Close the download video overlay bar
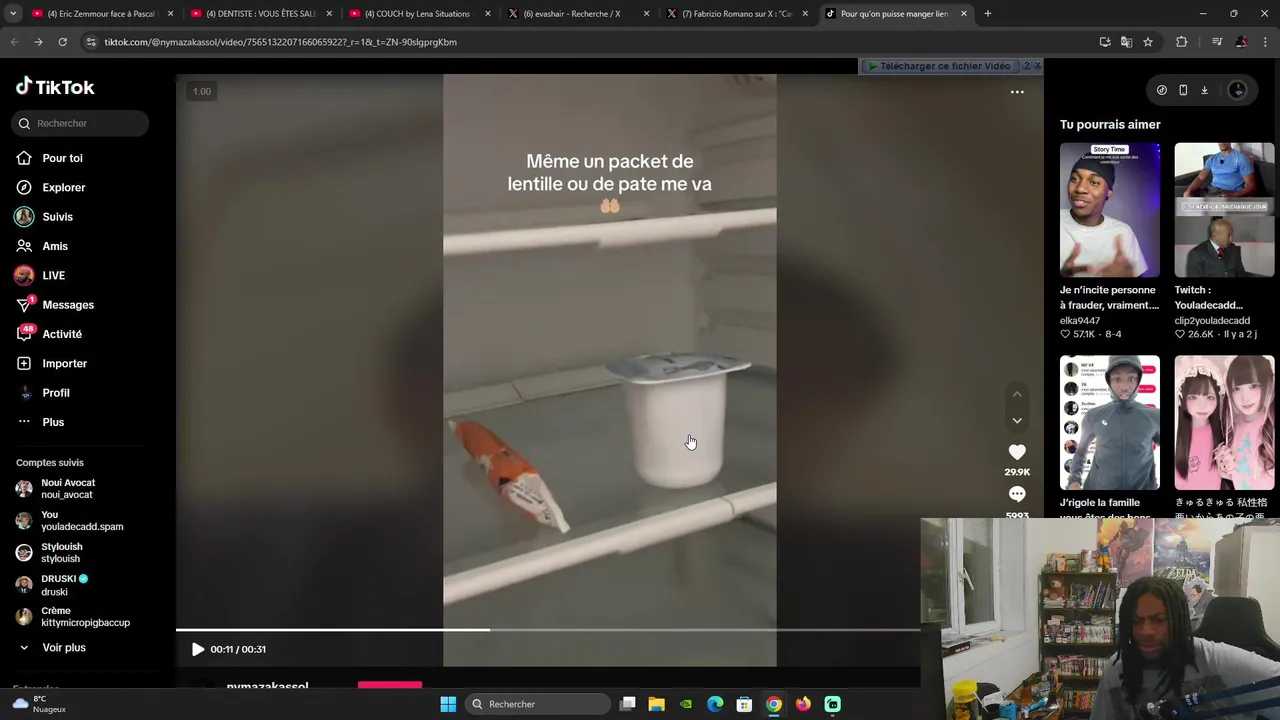Image resolution: width=1280 pixels, height=720 pixels. pos(1037,66)
